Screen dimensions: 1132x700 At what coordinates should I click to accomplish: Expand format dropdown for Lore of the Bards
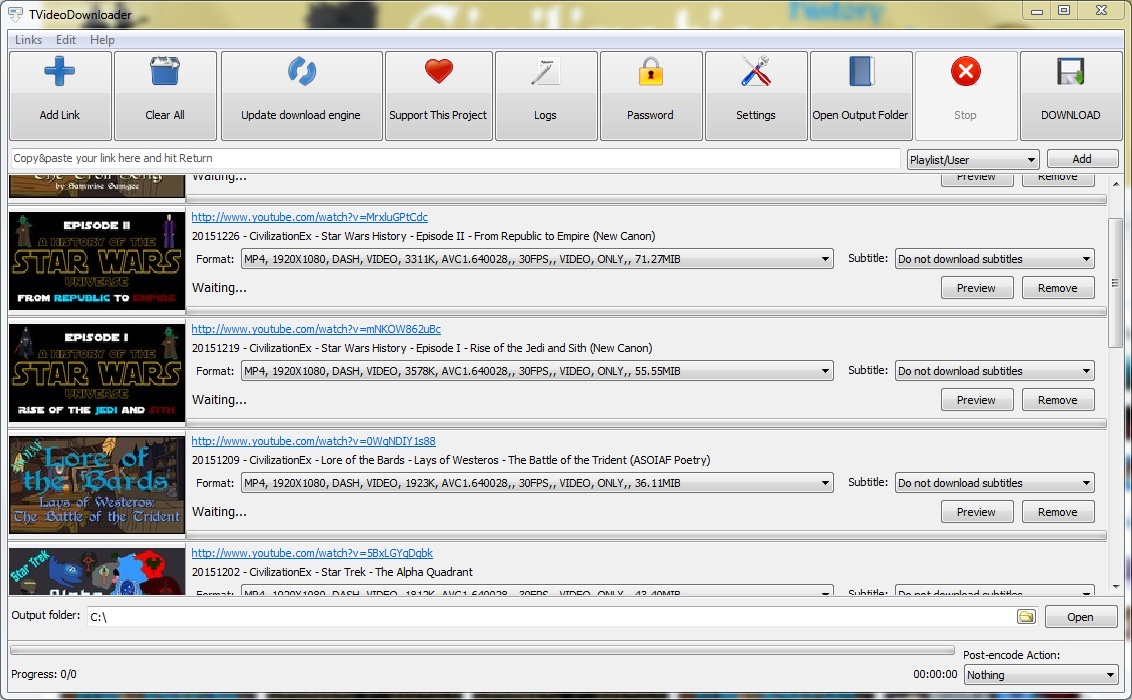[x=536, y=483]
